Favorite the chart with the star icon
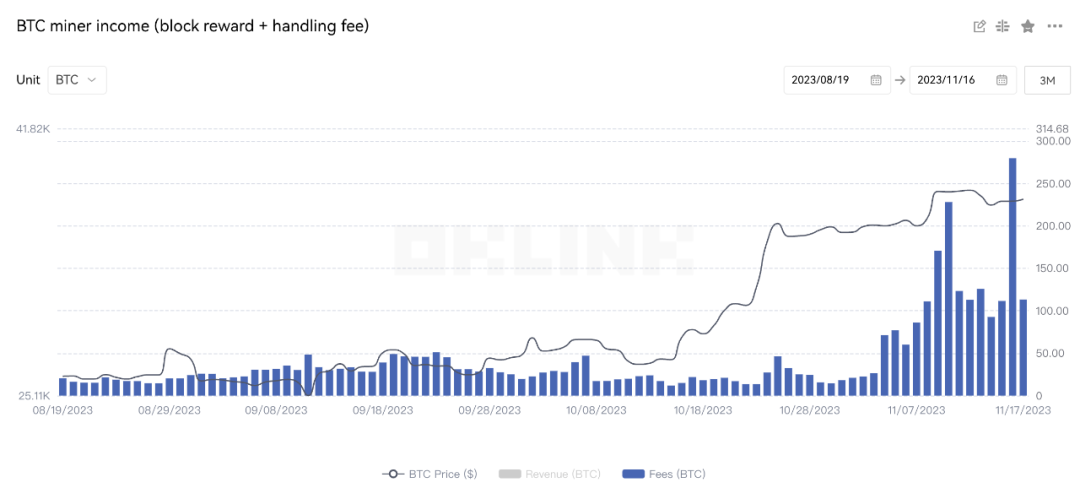1080x488 pixels. point(1028,27)
